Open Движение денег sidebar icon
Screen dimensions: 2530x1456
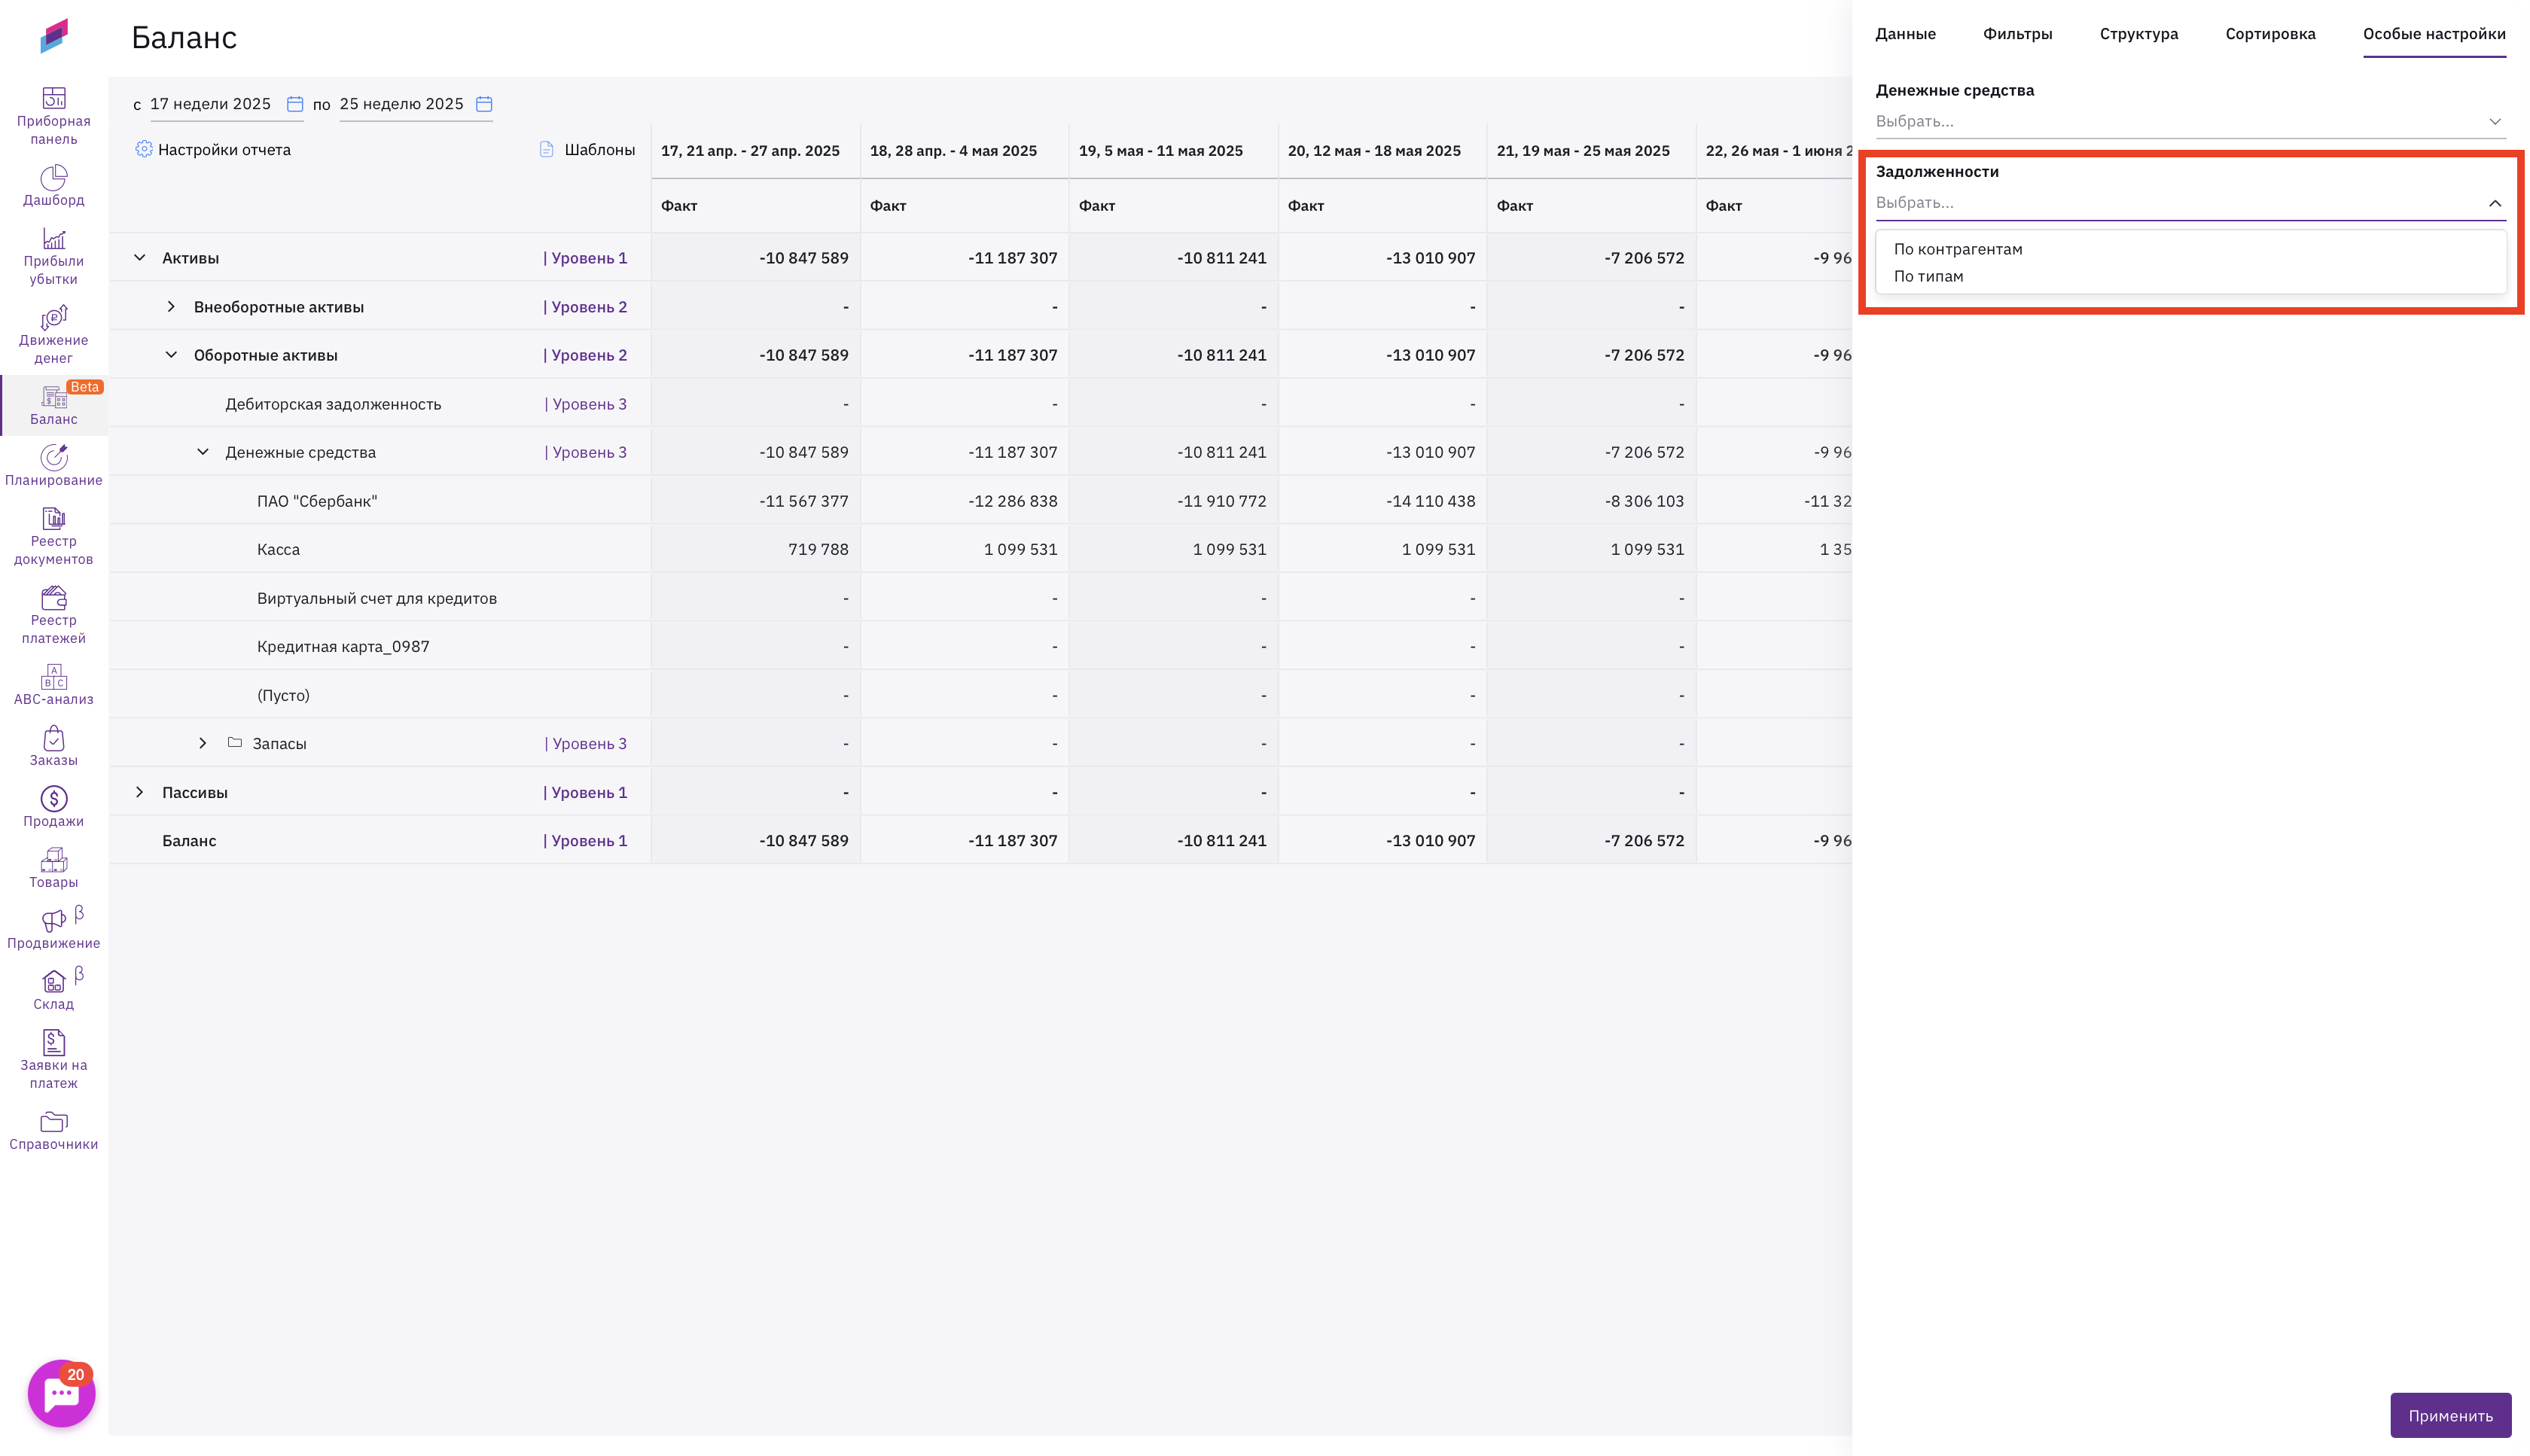tap(54, 317)
